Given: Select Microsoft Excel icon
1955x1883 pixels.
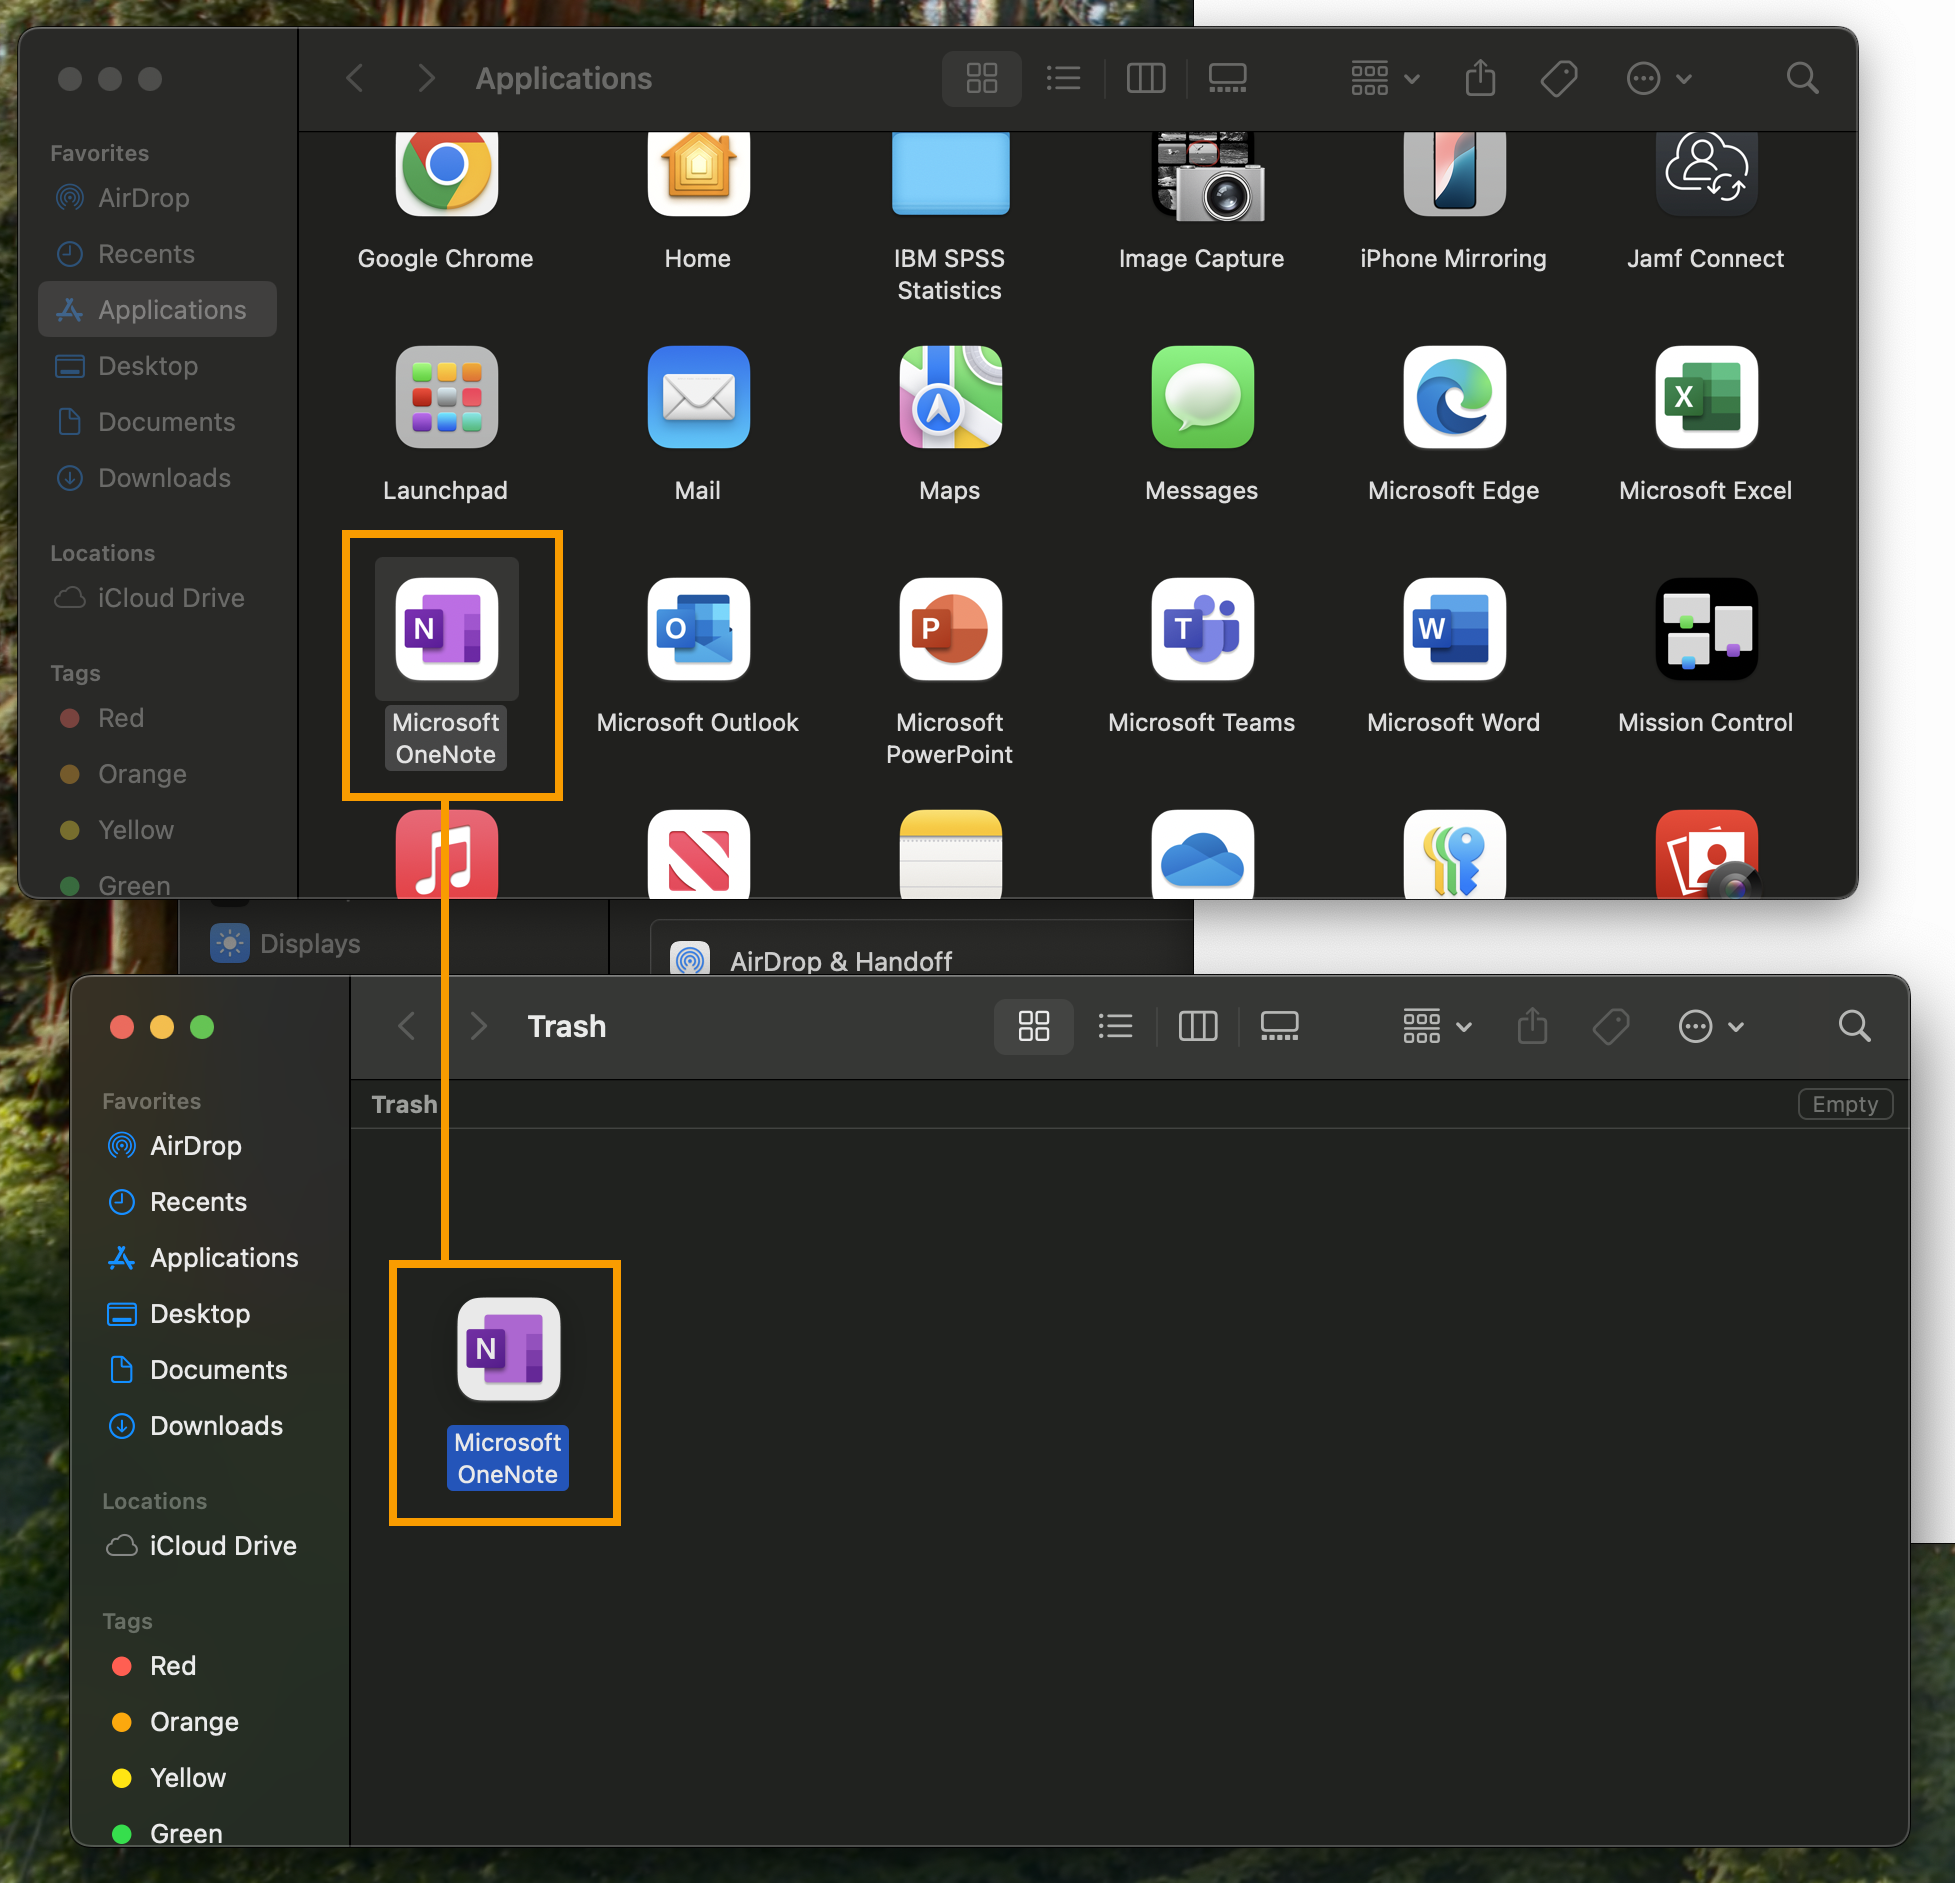Looking at the screenshot, I should point(1706,398).
